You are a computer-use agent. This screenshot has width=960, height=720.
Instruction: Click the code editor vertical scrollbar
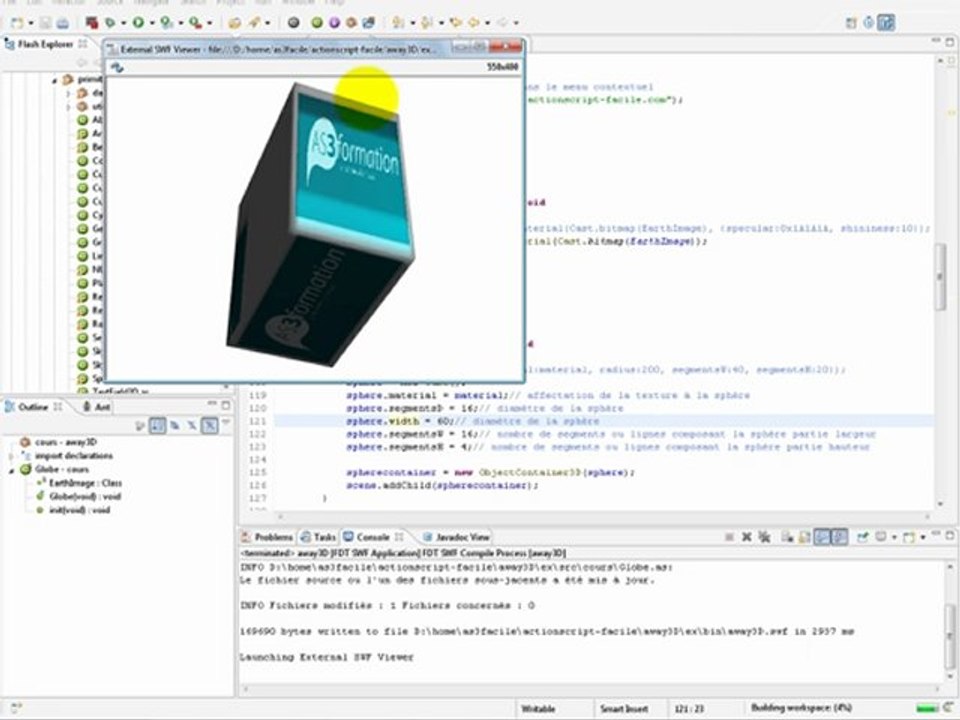point(940,279)
